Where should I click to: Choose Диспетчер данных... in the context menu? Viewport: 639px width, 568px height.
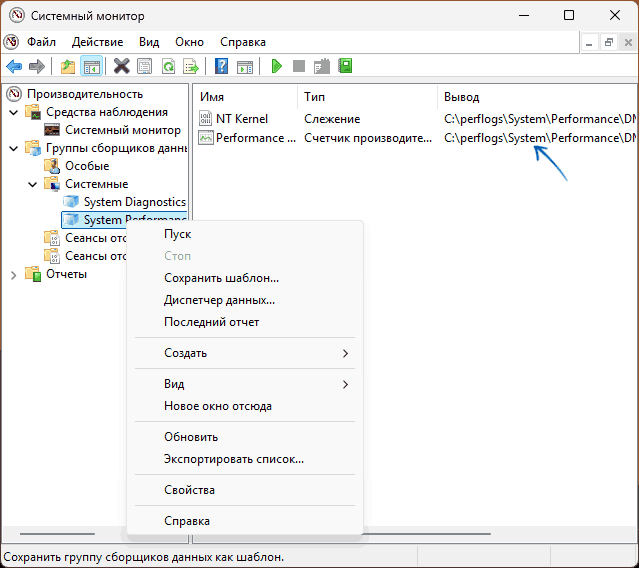click(x=245, y=300)
